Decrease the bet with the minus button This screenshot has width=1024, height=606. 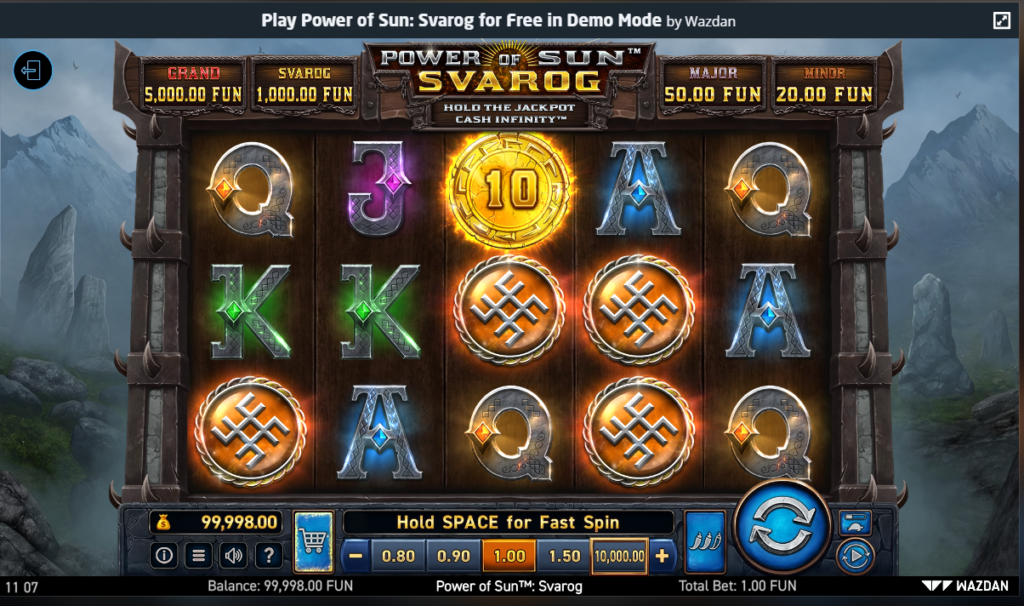click(355, 556)
